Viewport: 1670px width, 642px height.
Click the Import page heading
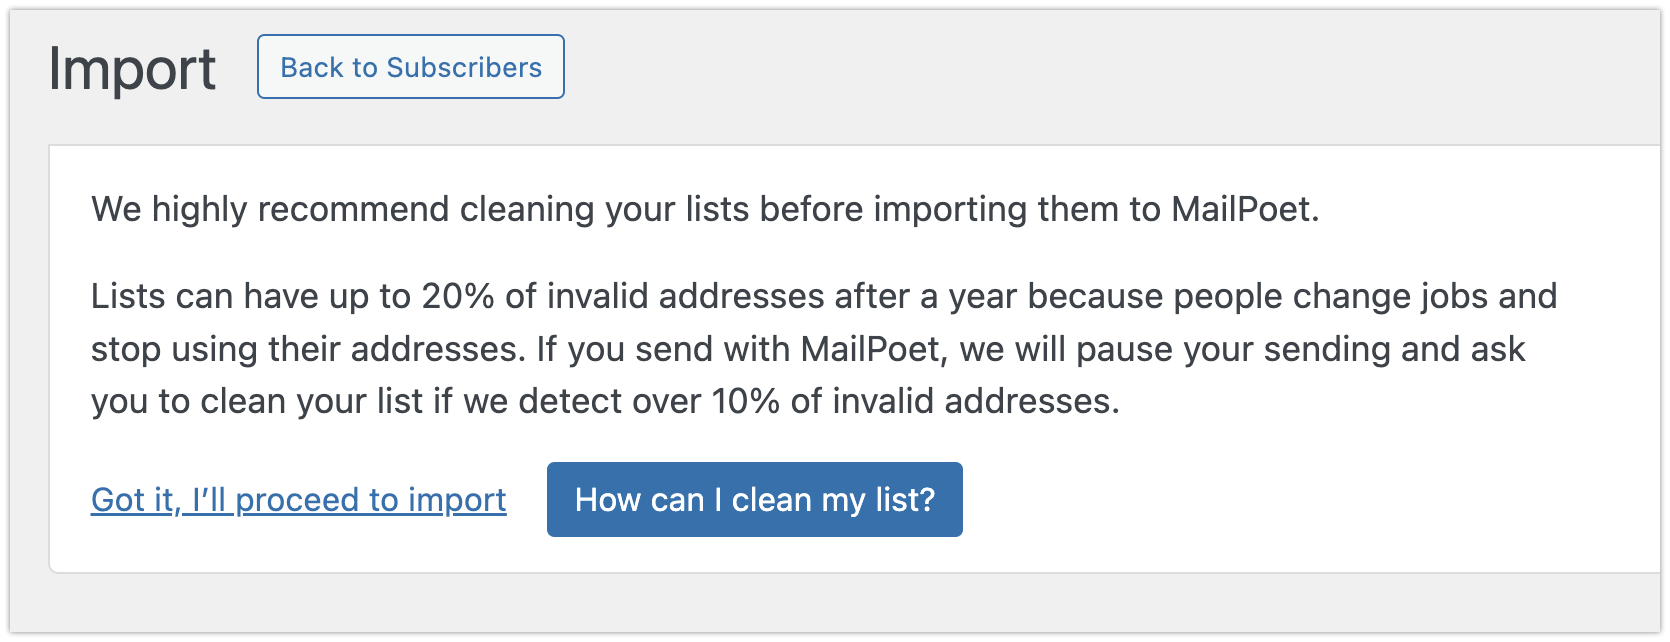coord(132,69)
